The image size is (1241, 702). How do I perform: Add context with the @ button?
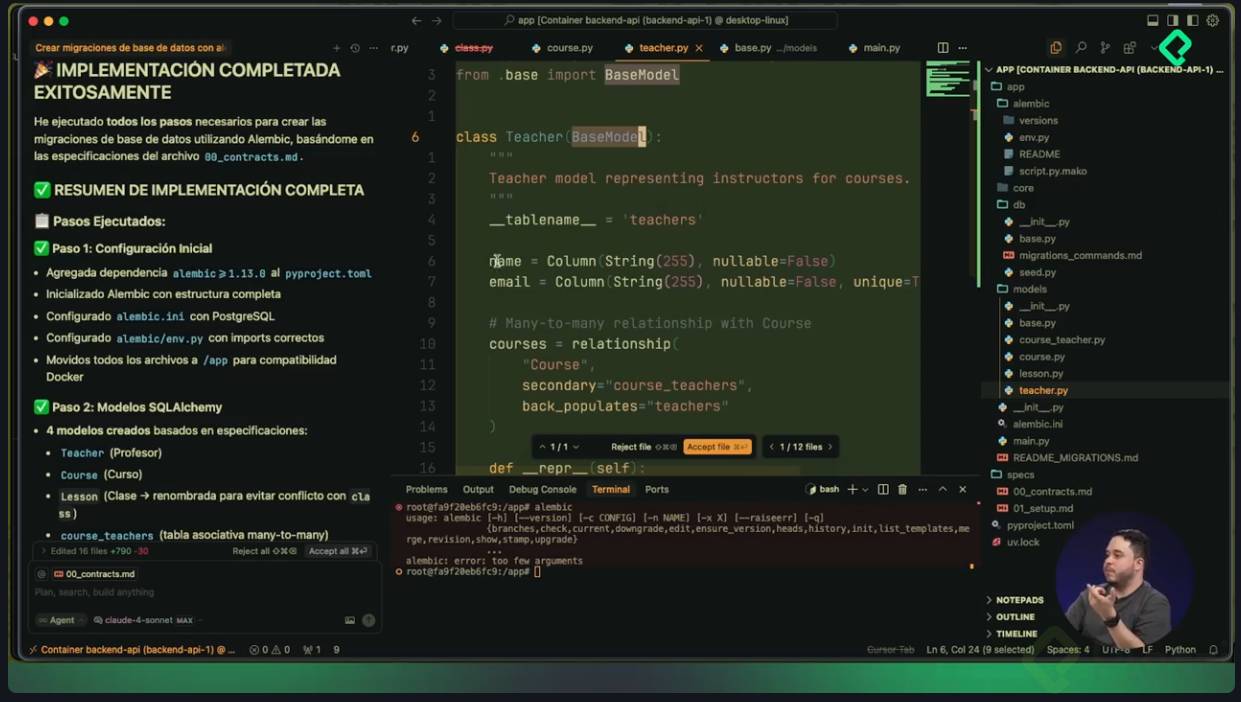[41, 574]
